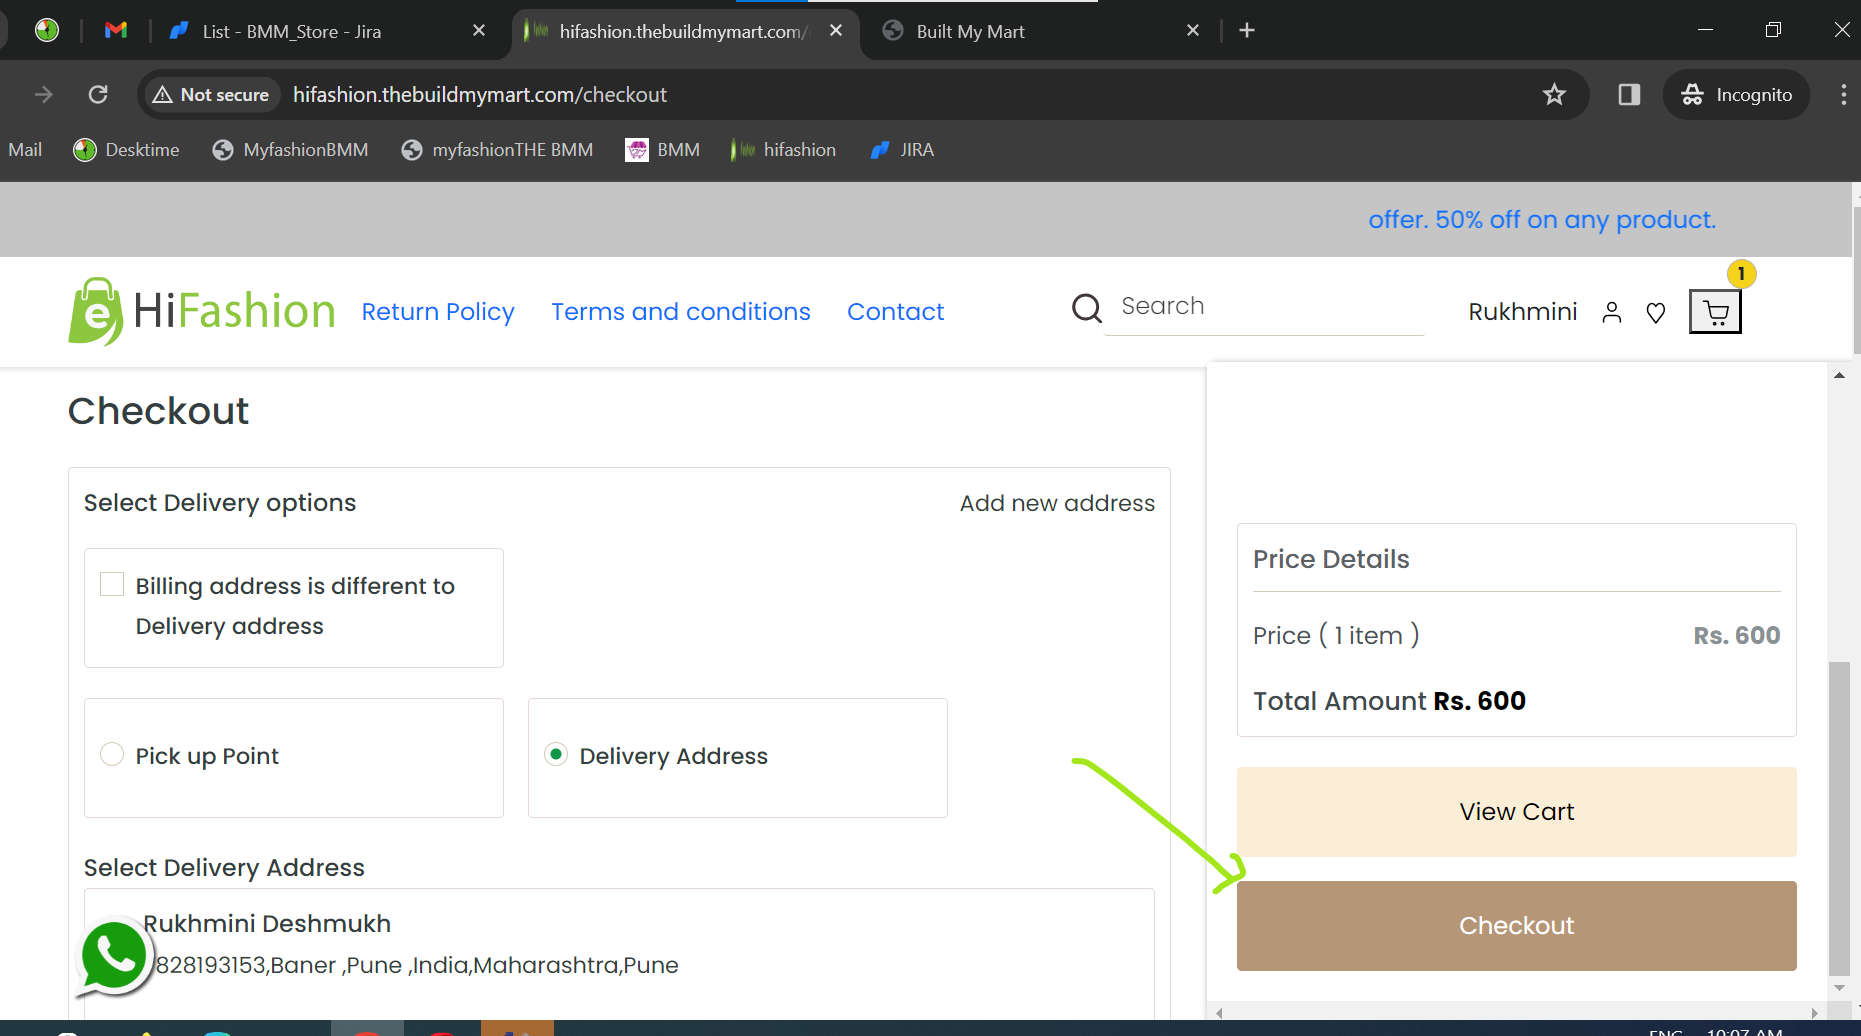The width and height of the screenshot is (1861, 1036).
Task: Open the Desktime bookmark
Action: (126, 150)
